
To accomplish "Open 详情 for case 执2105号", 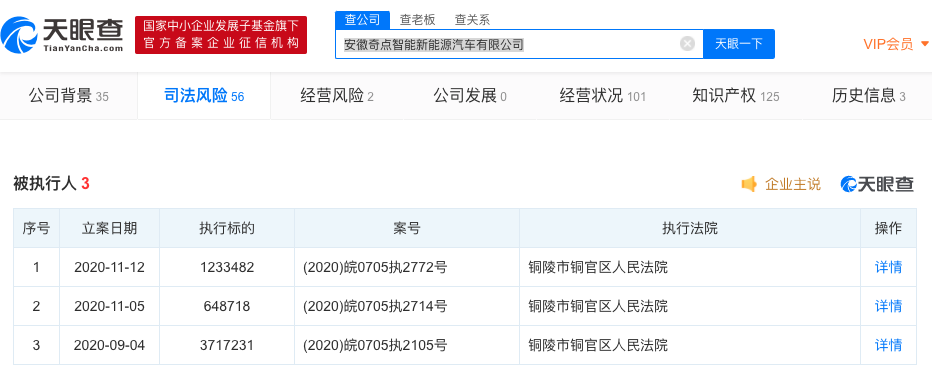I will [888, 345].
